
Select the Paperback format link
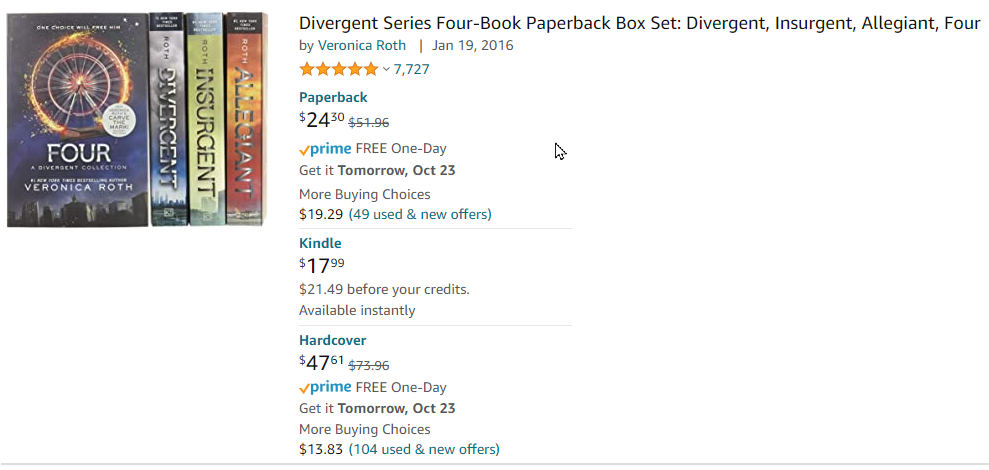(333, 97)
